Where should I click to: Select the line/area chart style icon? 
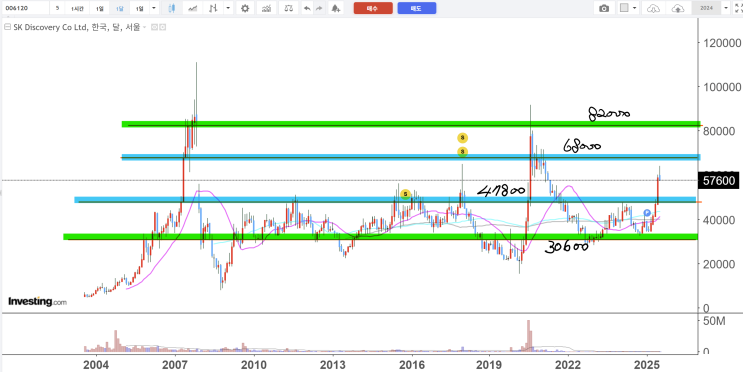tap(193, 8)
